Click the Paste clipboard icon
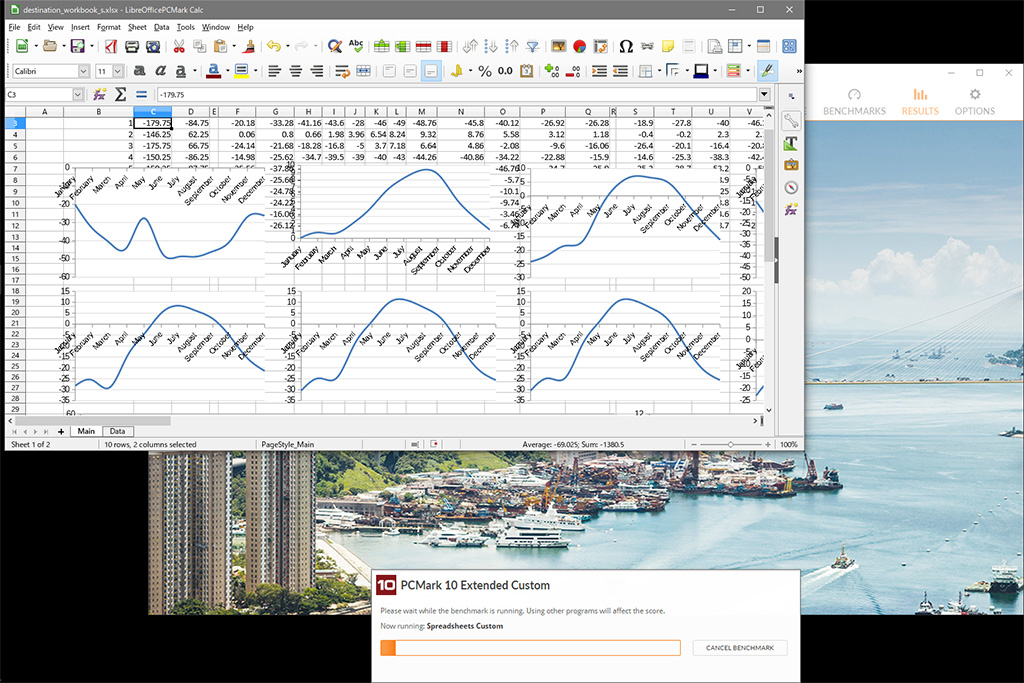Viewport: 1024px width, 683px height. tap(220, 46)
